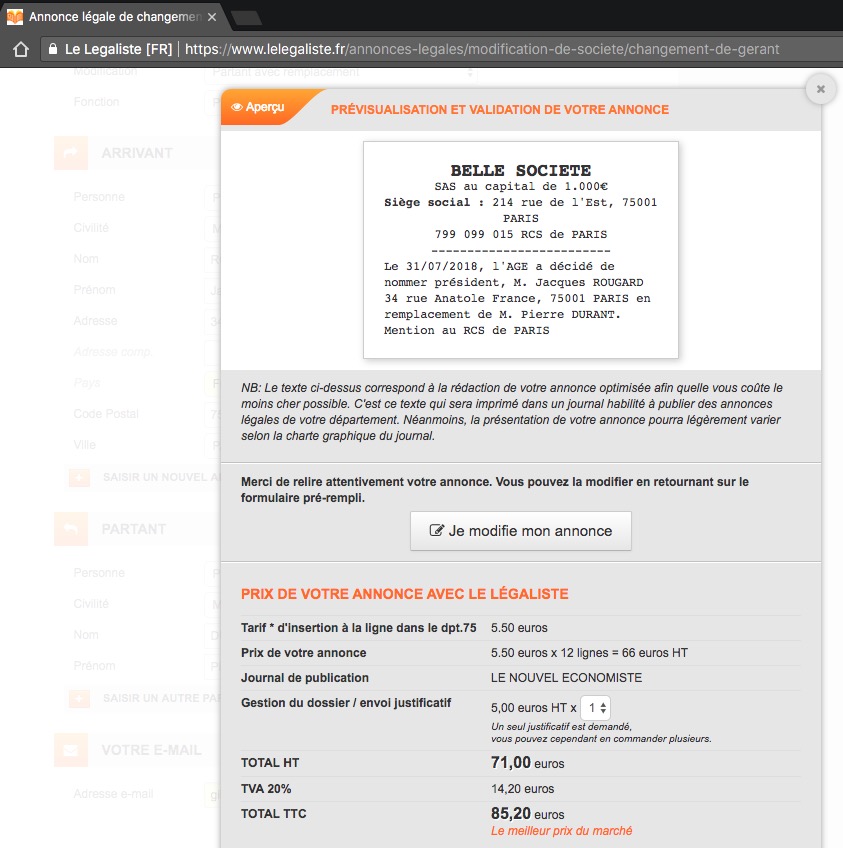This screenshot has width=843, height=848.
Task: Click the '85,20 euros' total TTC value
Action: (527, 813)
